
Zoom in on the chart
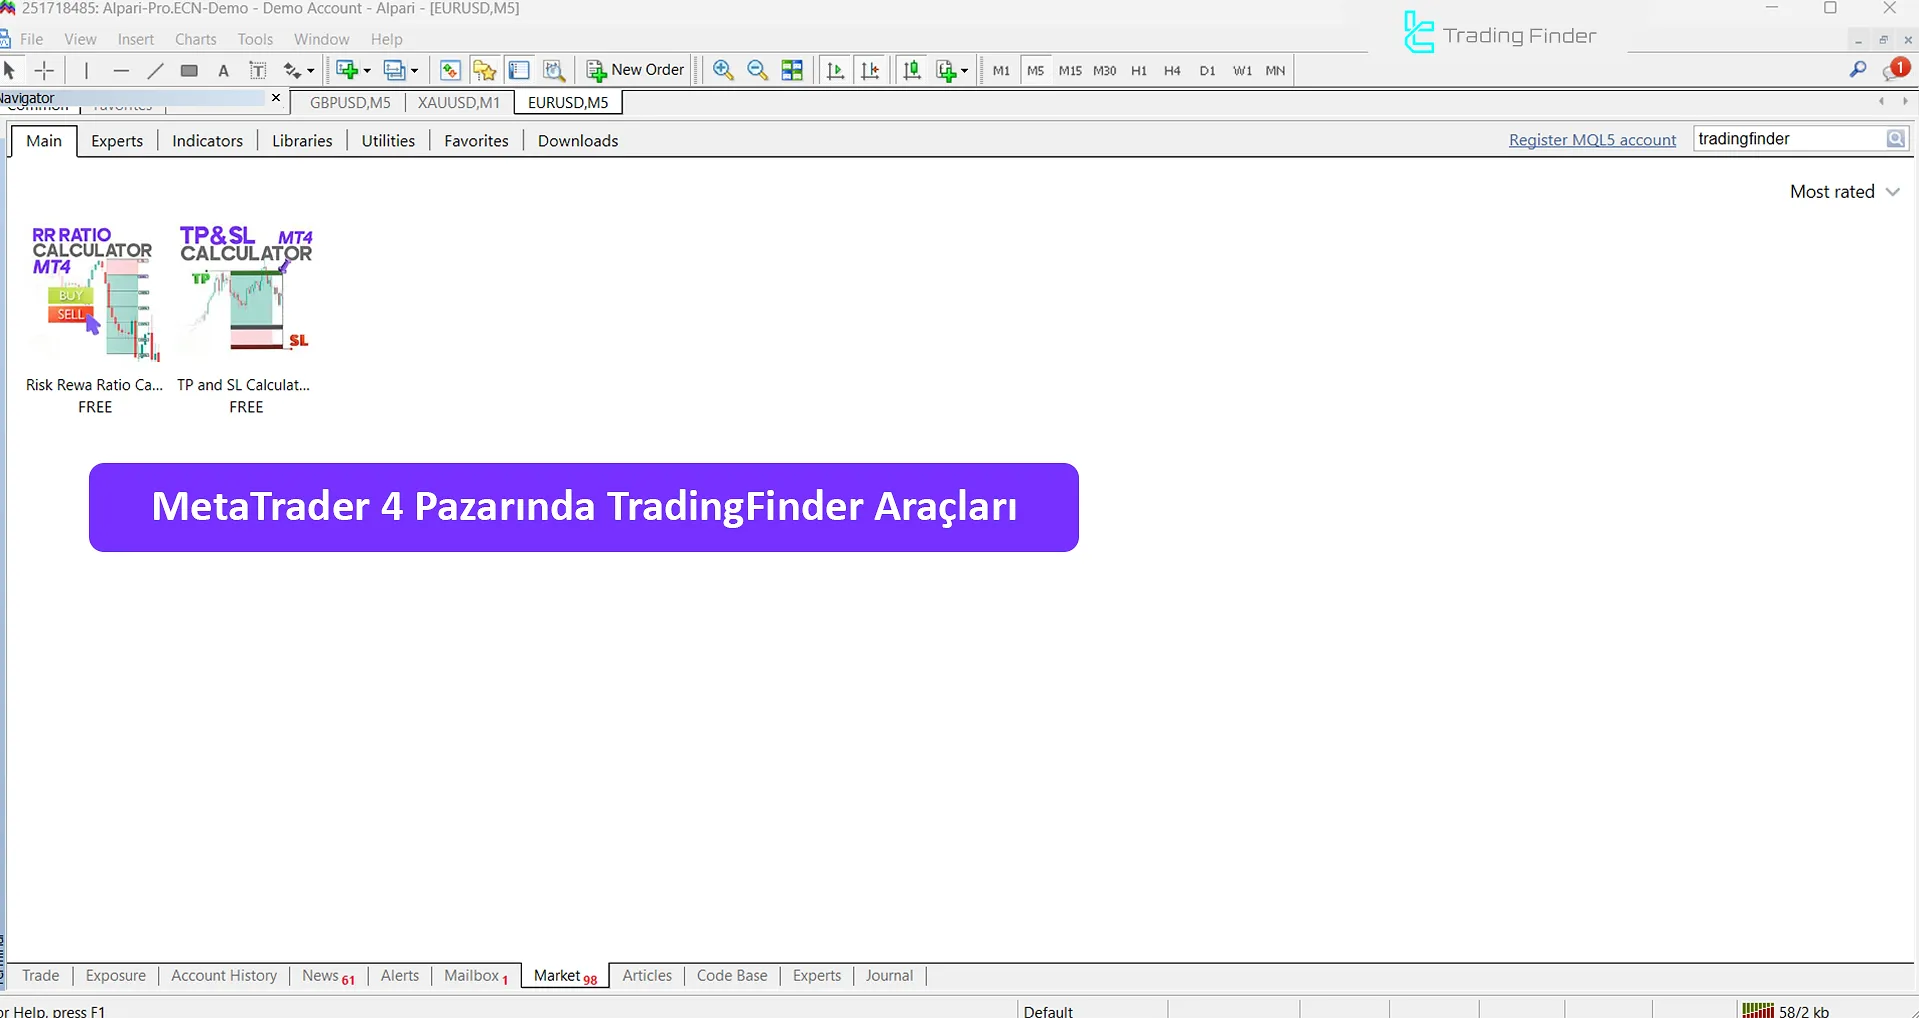(723, 70)
